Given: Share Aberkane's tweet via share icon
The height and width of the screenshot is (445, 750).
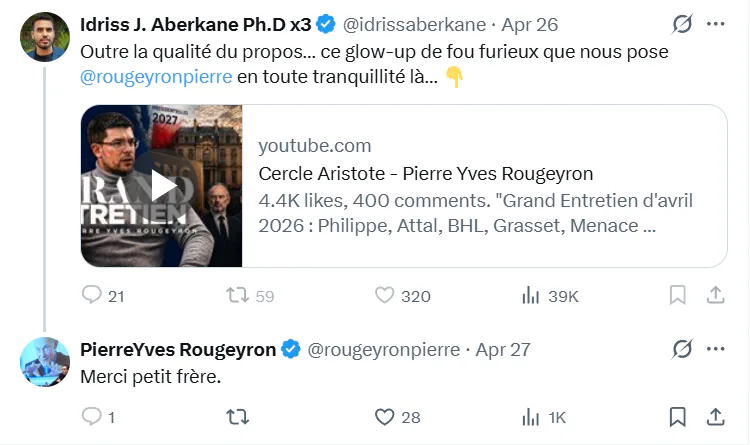Looking at the screenshot, I should pyautogui.click(x=716, y=295).
